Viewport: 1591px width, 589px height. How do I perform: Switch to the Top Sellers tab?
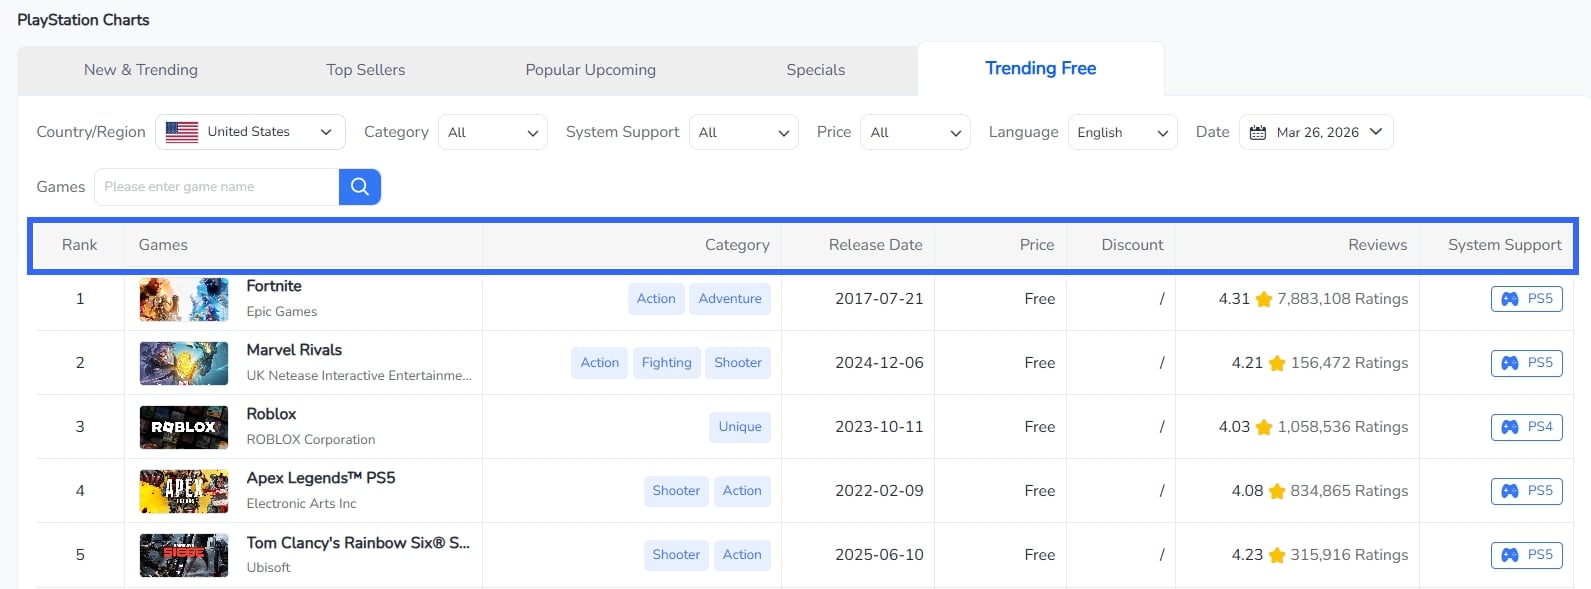click(x=365, y=70)
